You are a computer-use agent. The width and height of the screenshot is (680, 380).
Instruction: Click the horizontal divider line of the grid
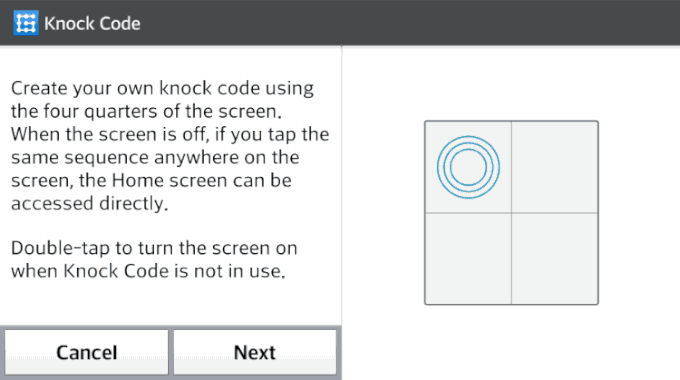coord(555,213)
